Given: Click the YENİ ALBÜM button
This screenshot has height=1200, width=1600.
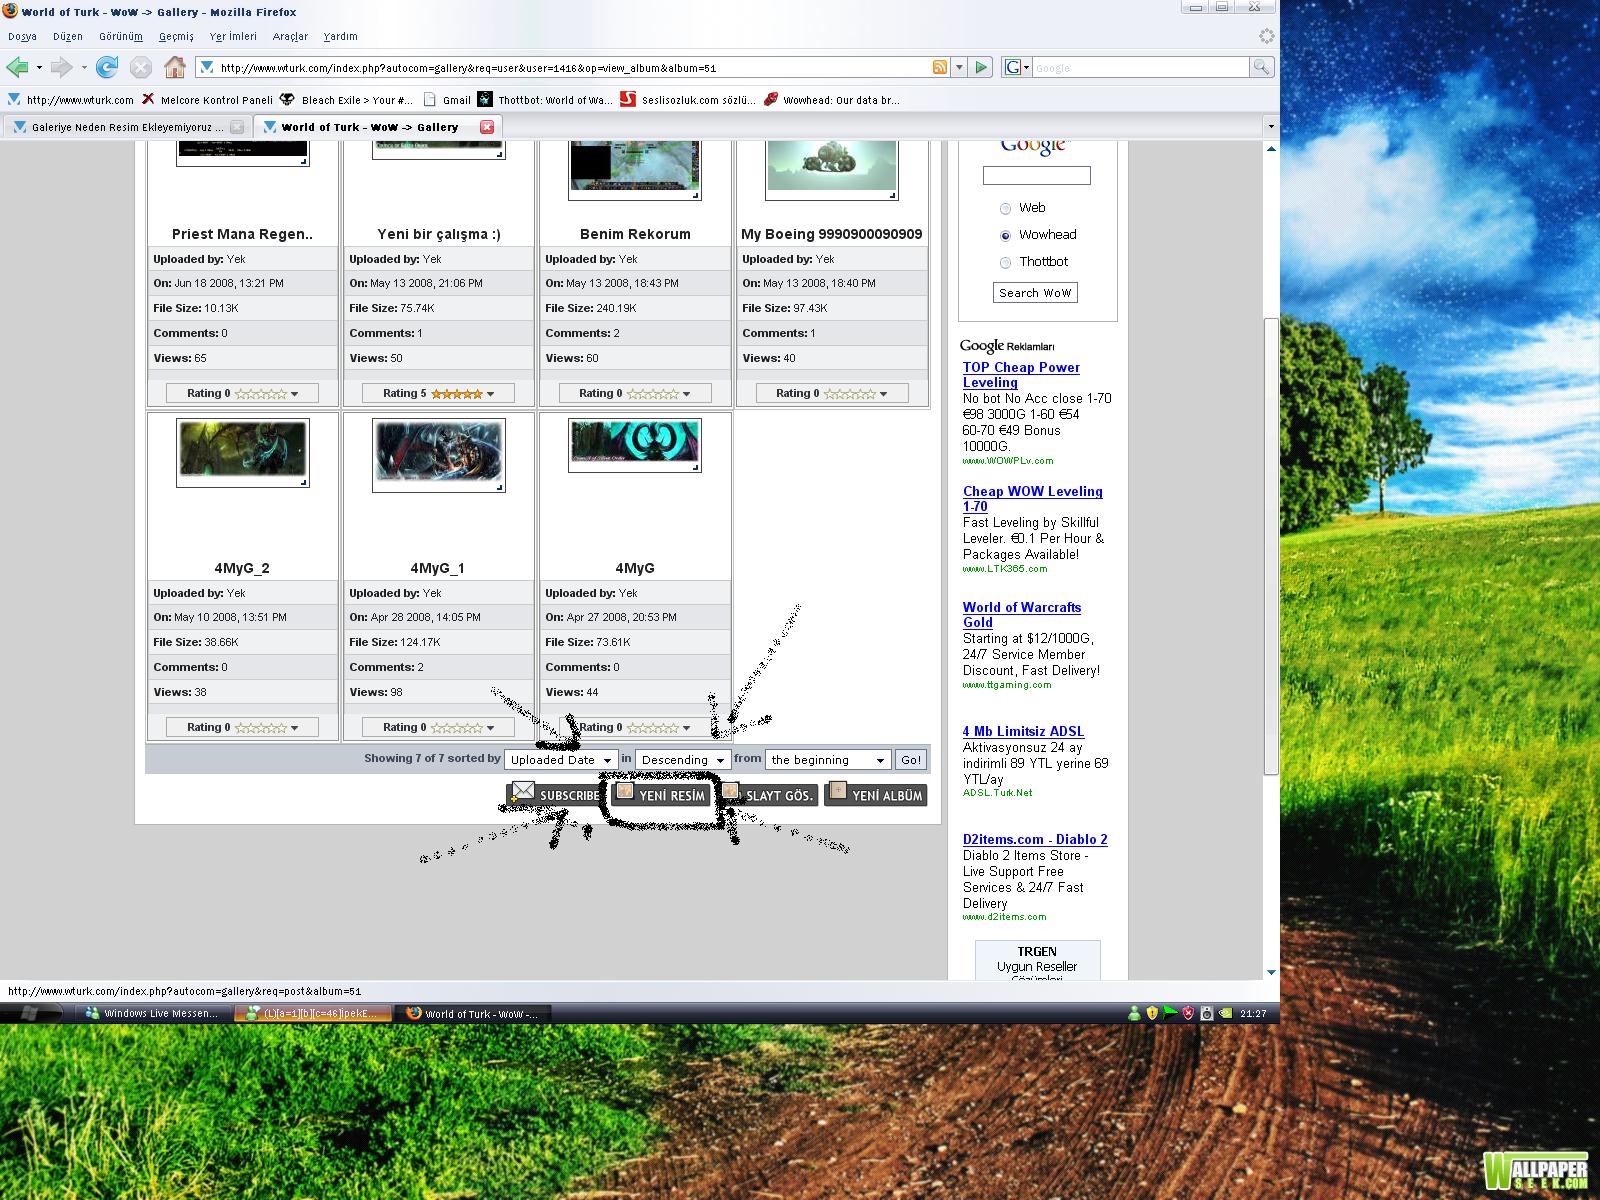Looking at the screenshot, I should pos(875,794).
